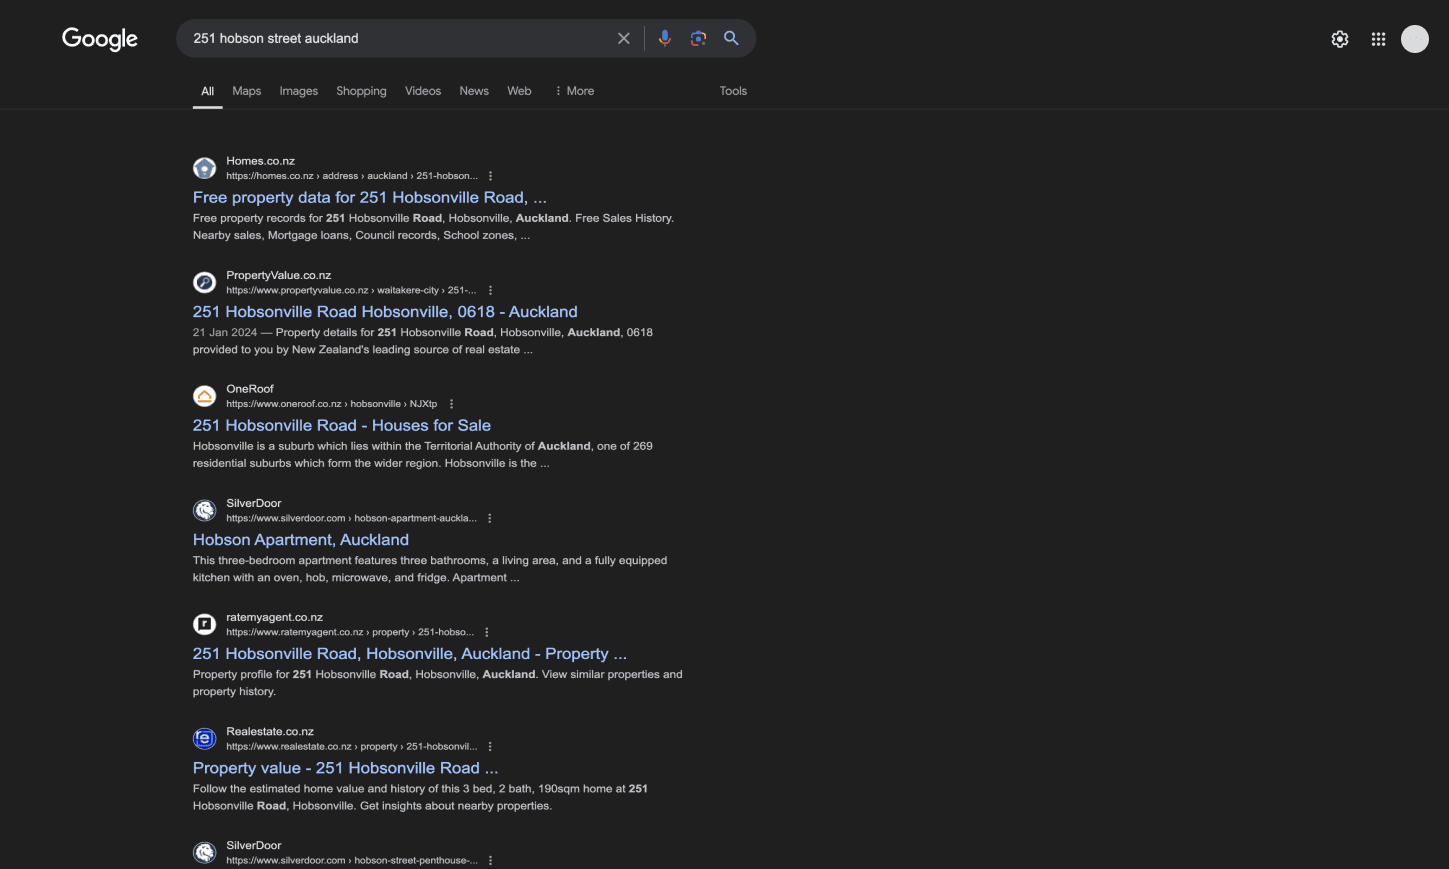Image resolution: width=1449 pixels, height=869 pixels.
Task: Open 'Hobson Apartment, Auckland' result link
Action: coord(301,540)
